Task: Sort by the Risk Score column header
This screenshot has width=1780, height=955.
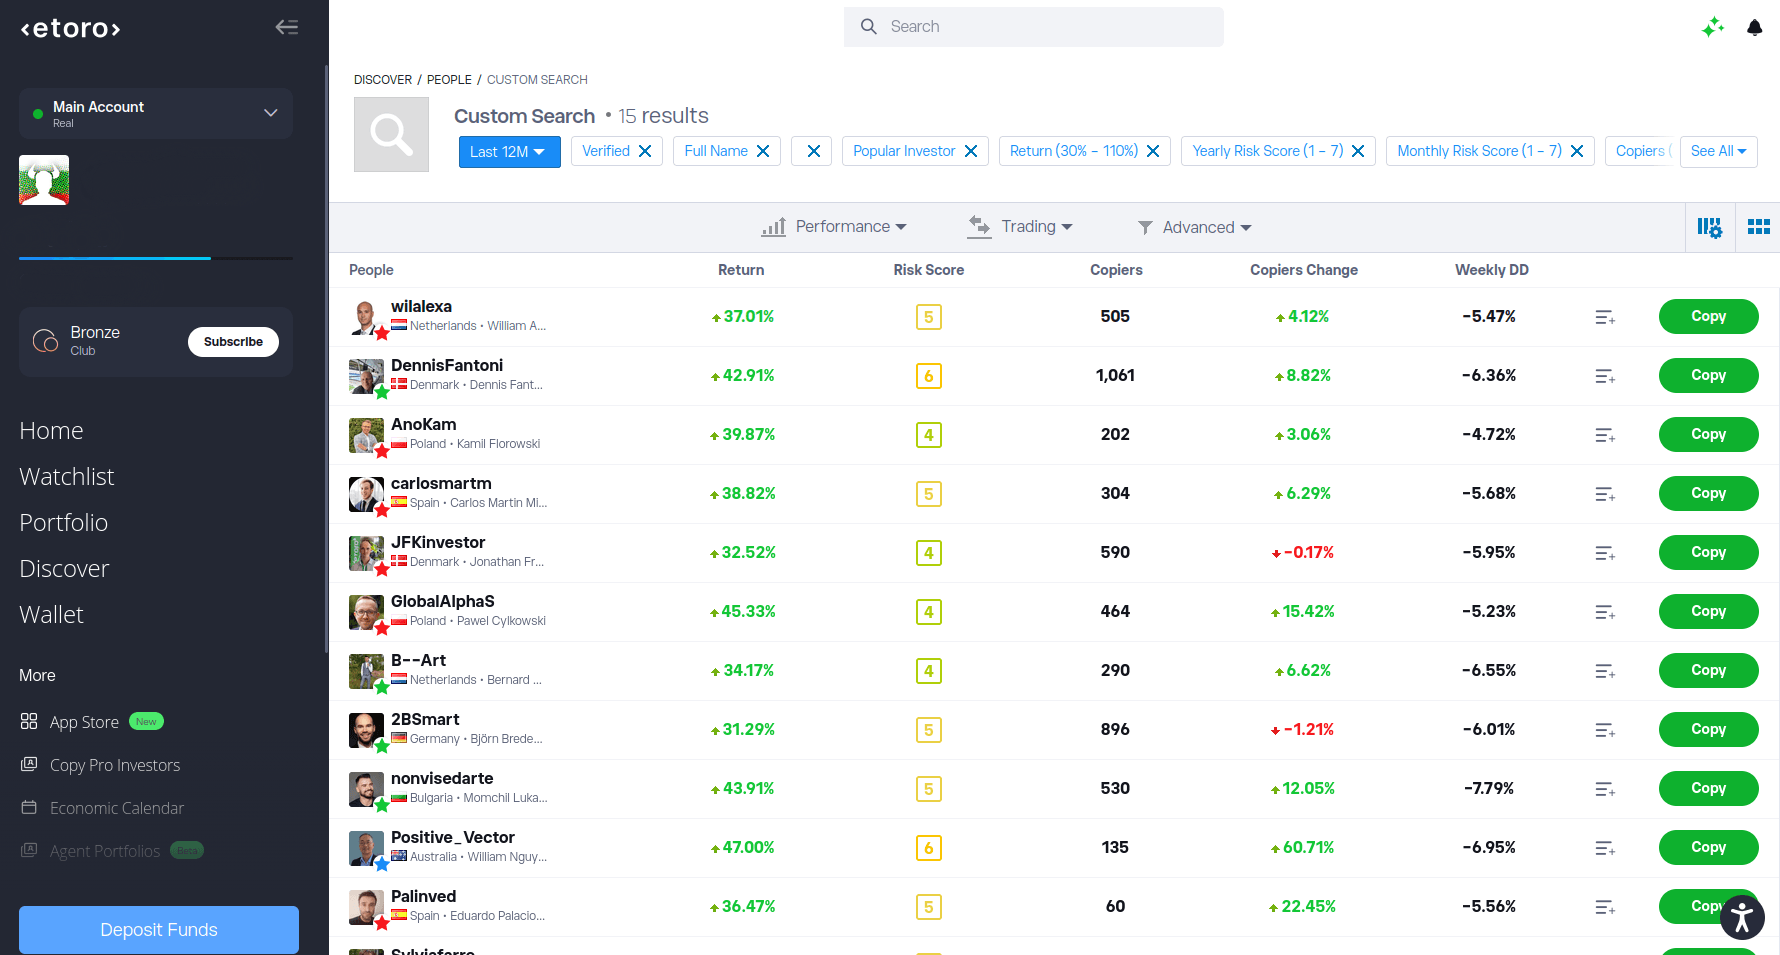Action: click(928, 270)
